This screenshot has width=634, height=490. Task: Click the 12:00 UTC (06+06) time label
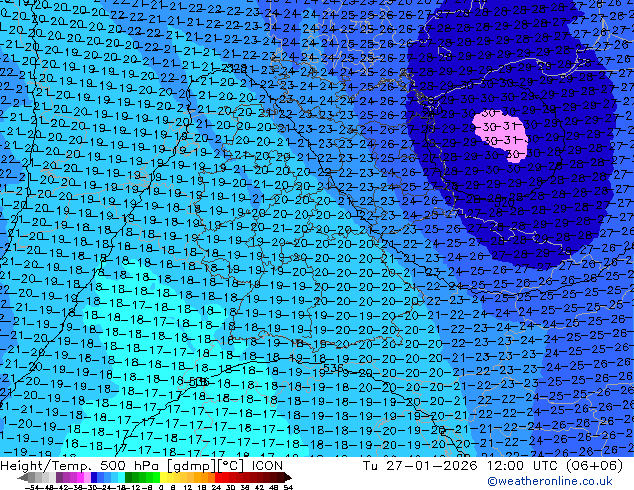pyautogui.click(x=554, y=466)
